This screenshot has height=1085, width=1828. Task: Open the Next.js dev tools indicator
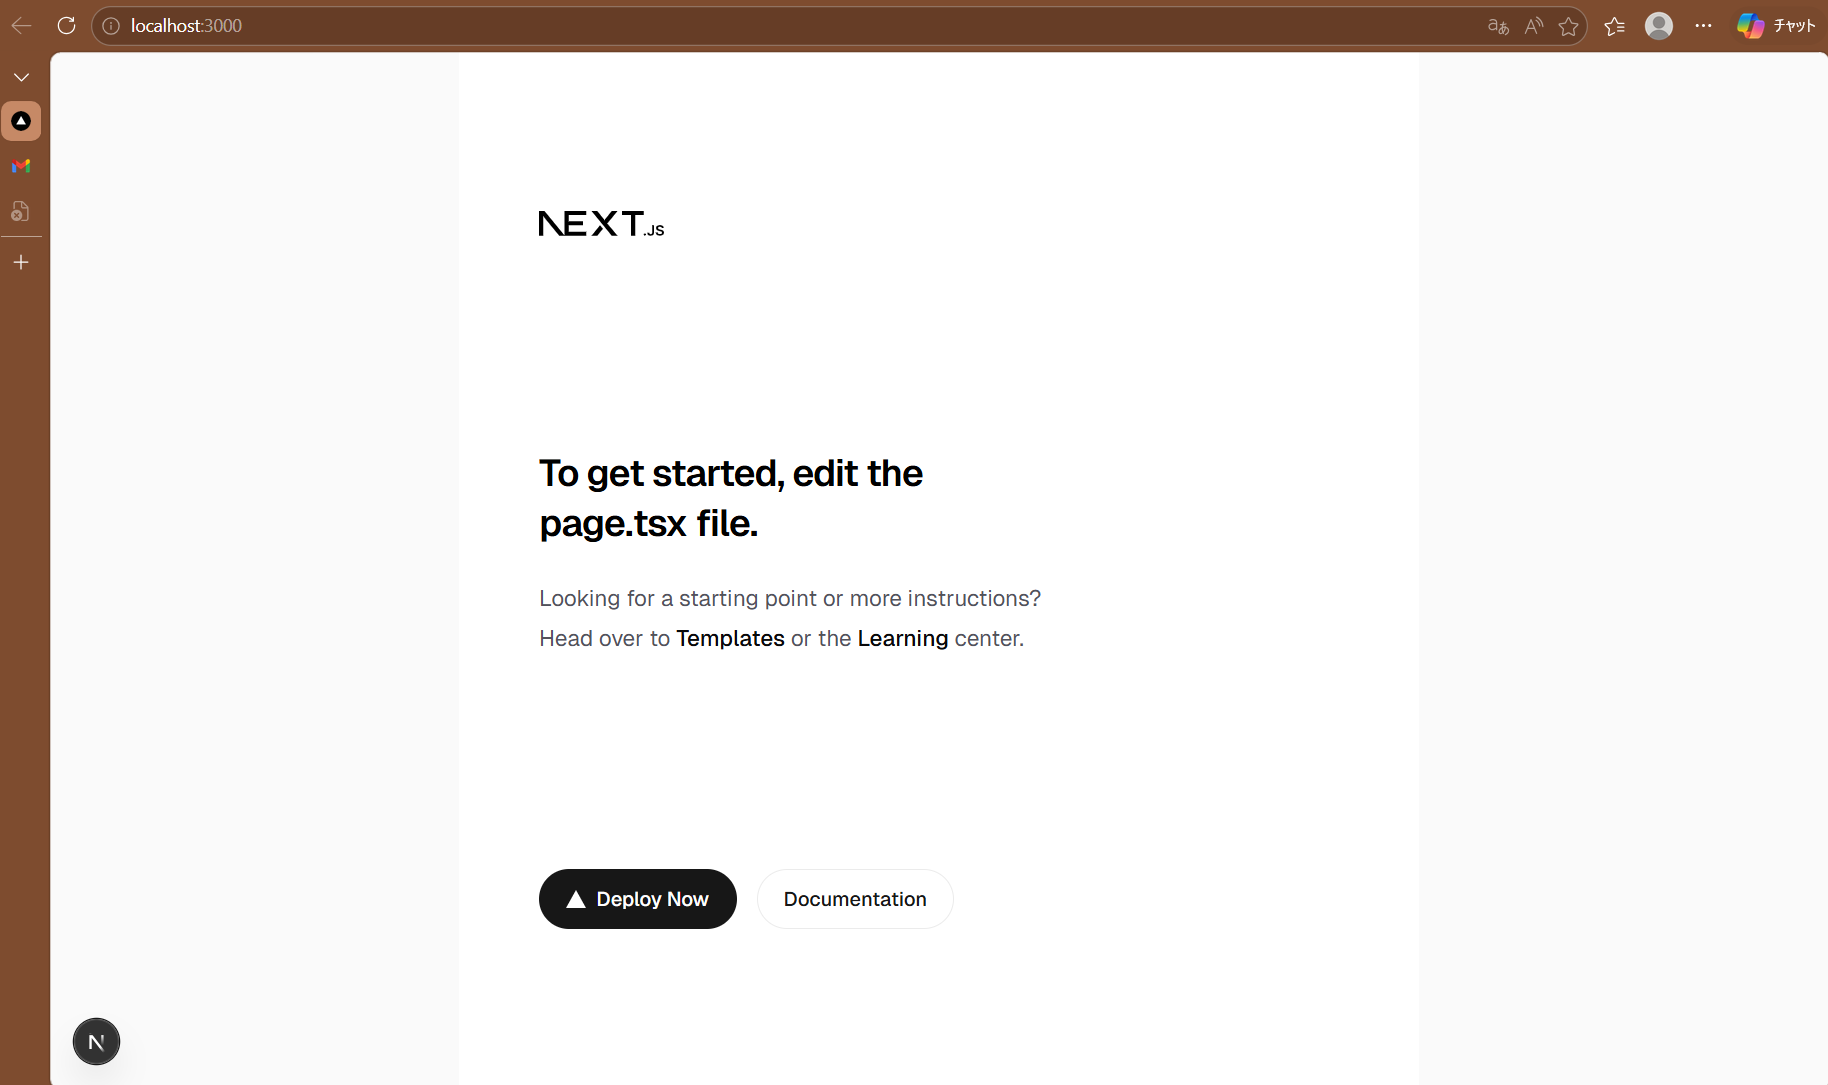tap(96, 1042)
